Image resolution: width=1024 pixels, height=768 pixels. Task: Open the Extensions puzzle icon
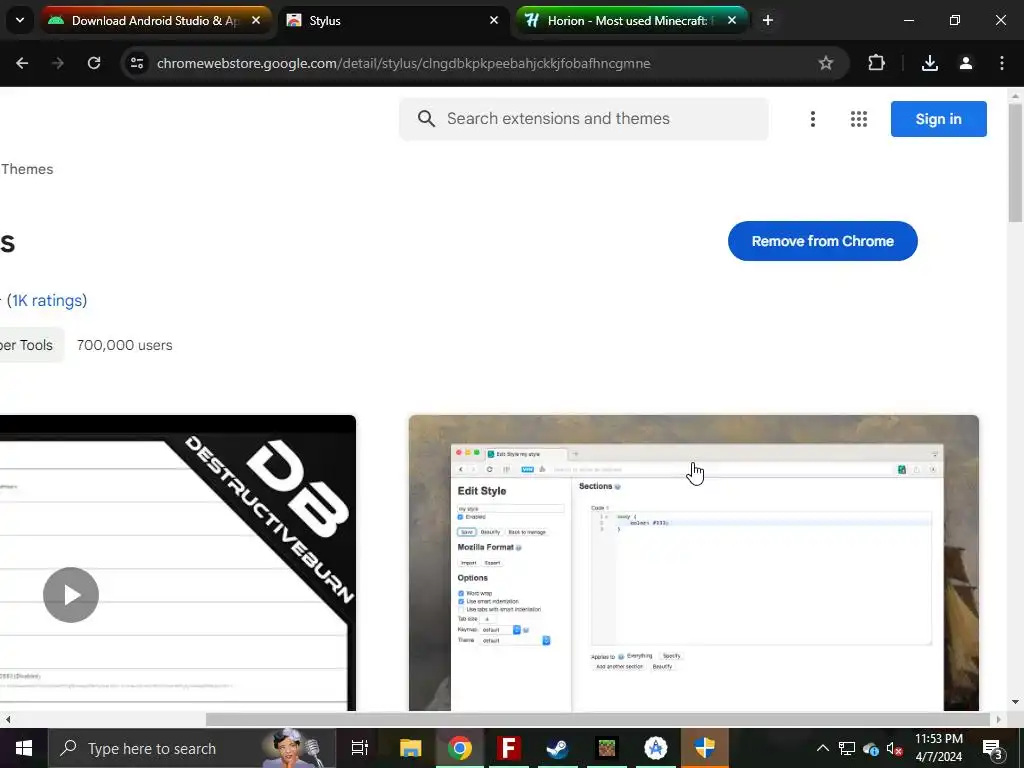(876, 63)
